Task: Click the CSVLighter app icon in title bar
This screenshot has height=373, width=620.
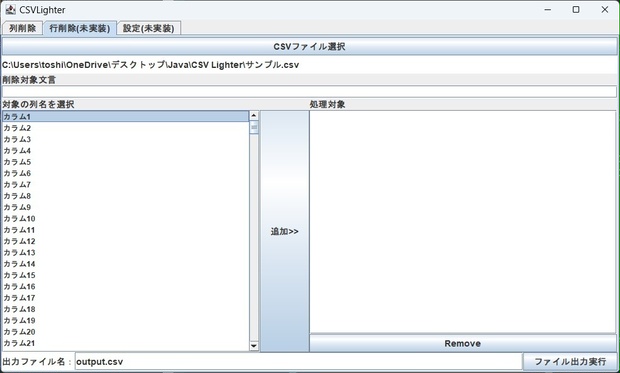Action: [10, 9]
